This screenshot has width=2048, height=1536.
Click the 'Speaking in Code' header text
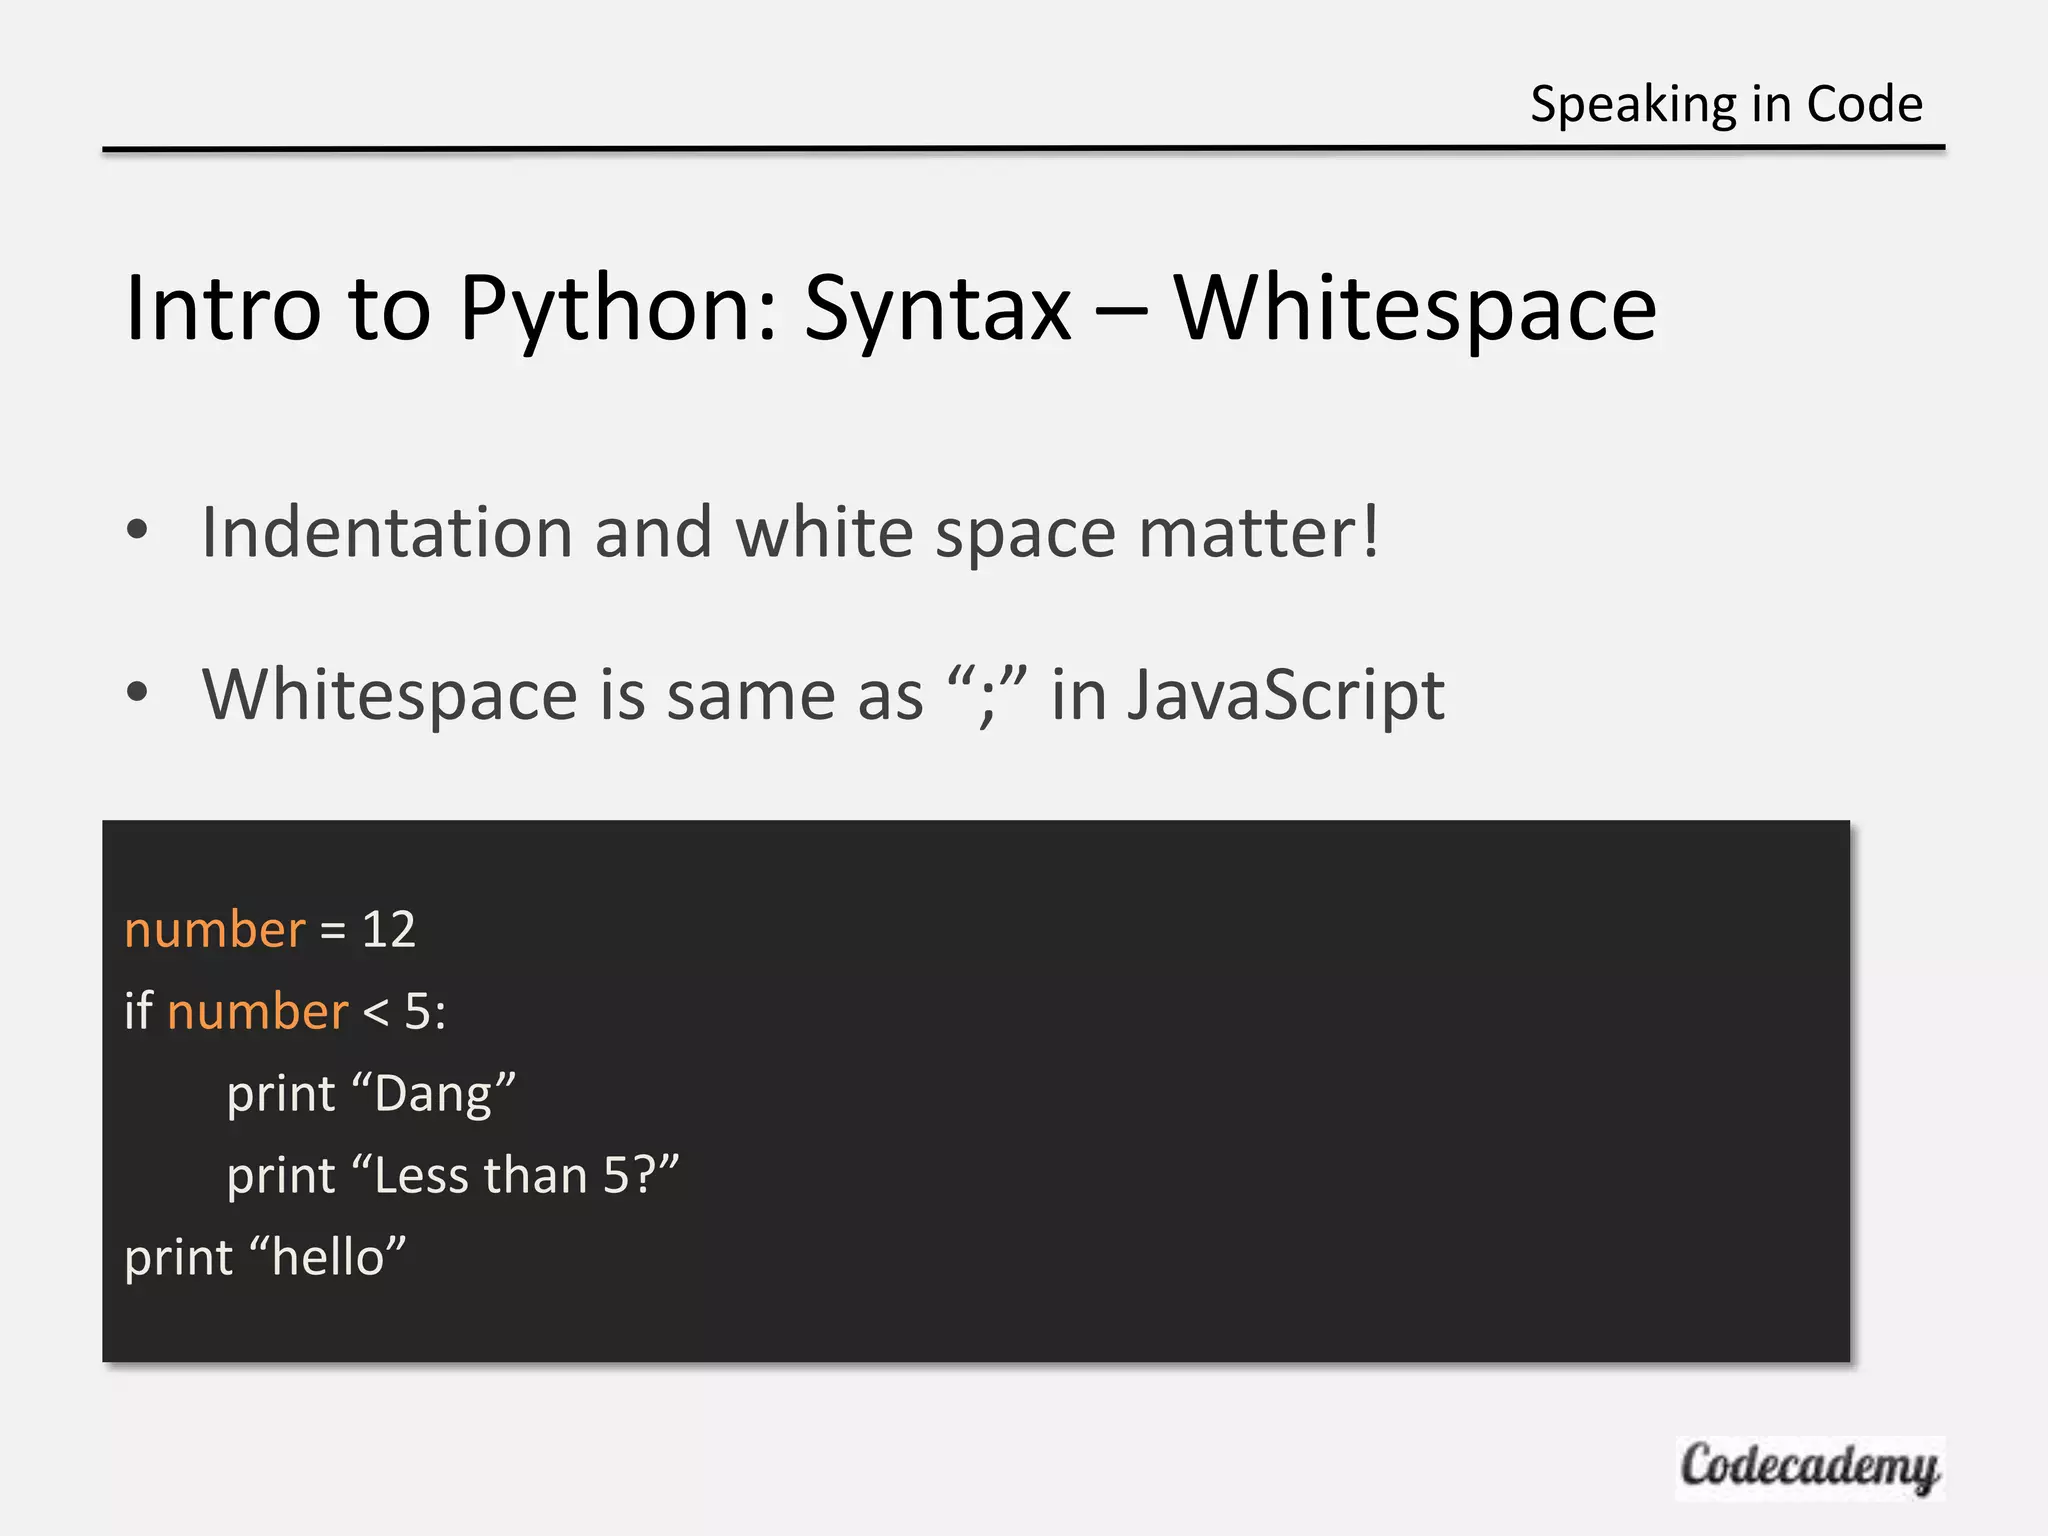tap(1726, 105)
